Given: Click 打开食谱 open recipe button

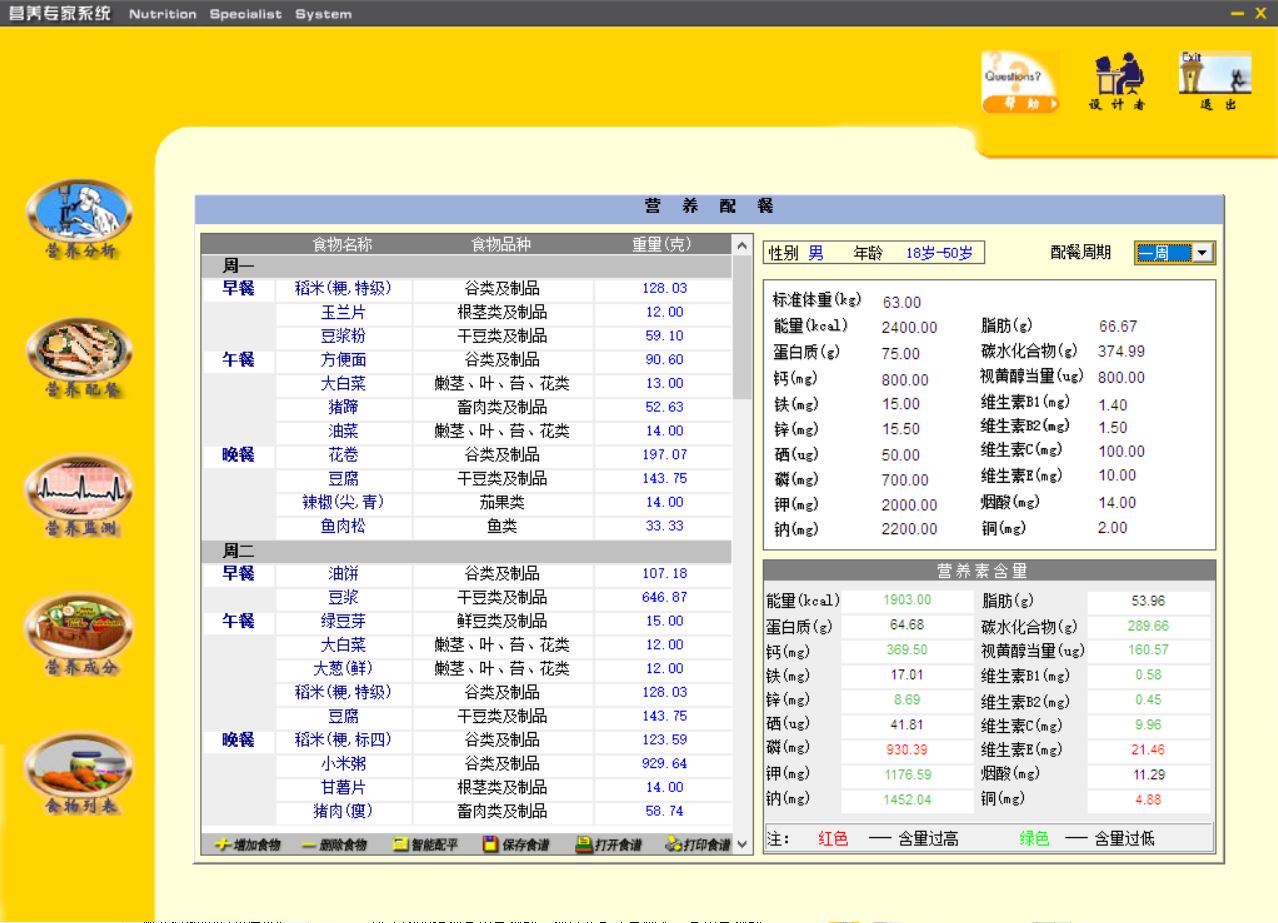Looking at the screenshot, I should click(x=608, y=845).
